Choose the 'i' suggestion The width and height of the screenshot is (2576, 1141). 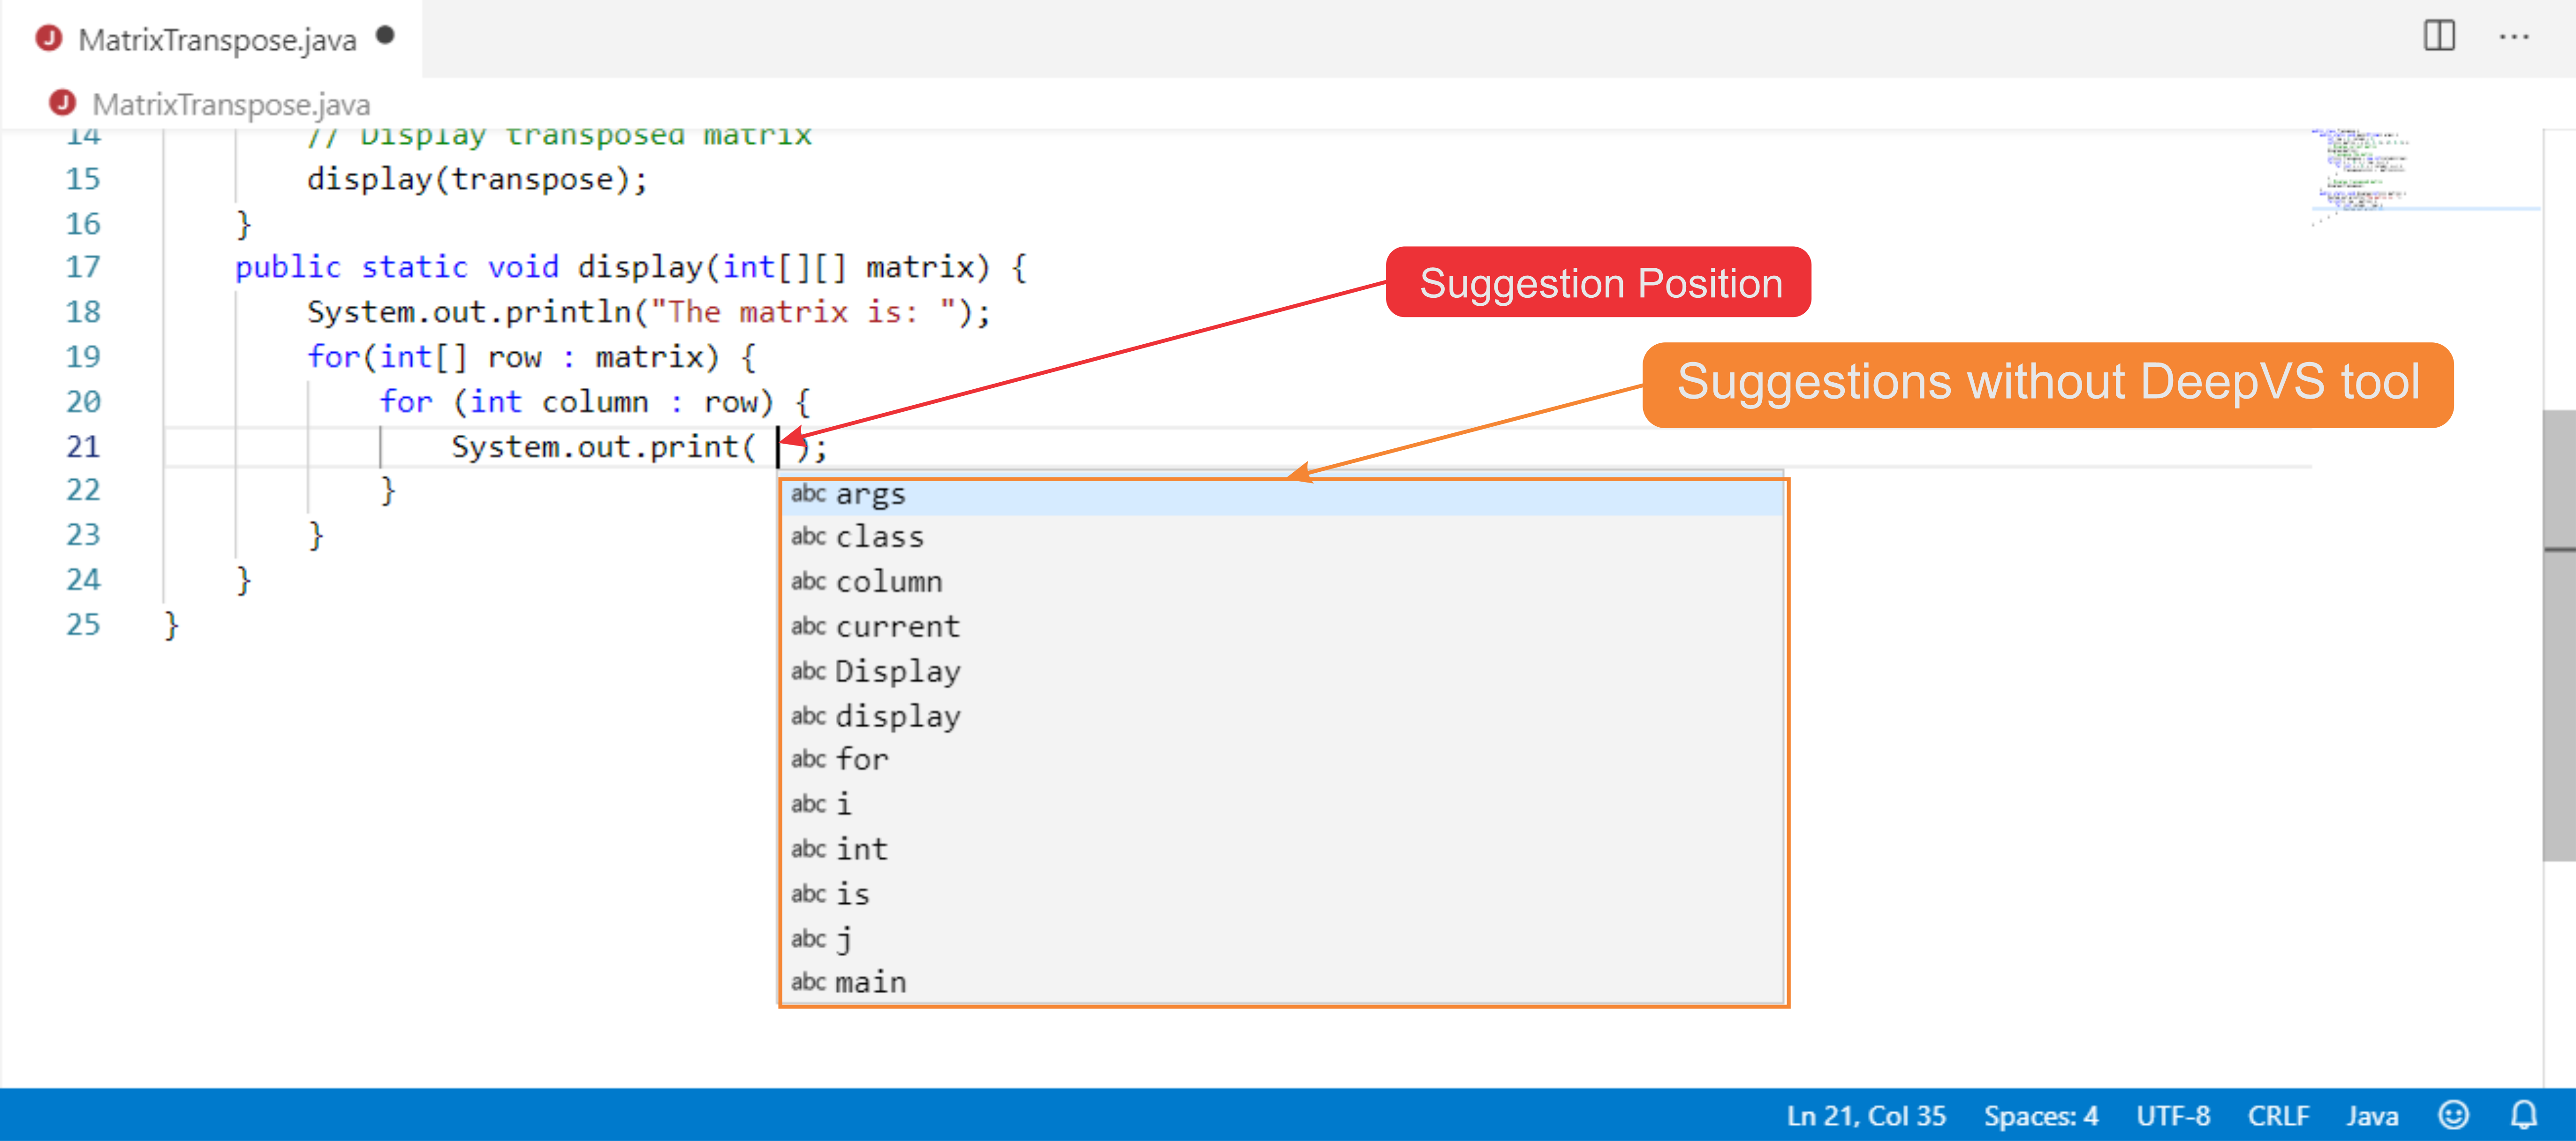(x=1282, y=804)
